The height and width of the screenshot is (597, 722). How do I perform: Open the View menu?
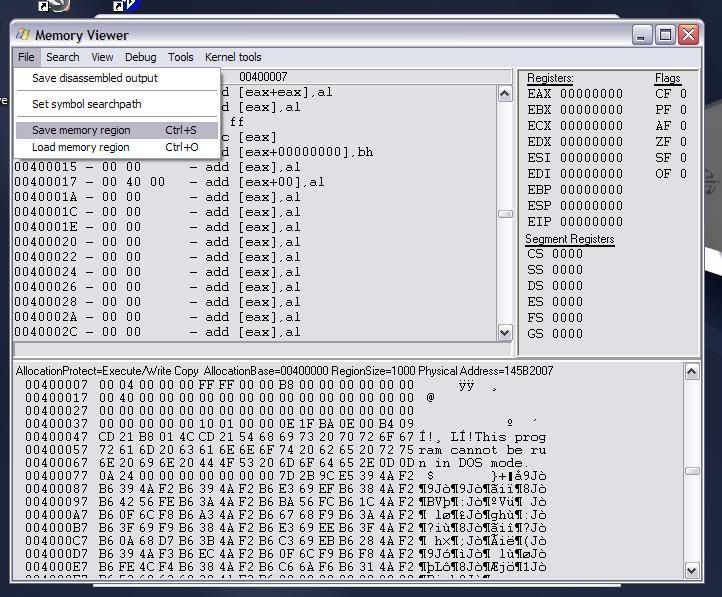(102, 57)
